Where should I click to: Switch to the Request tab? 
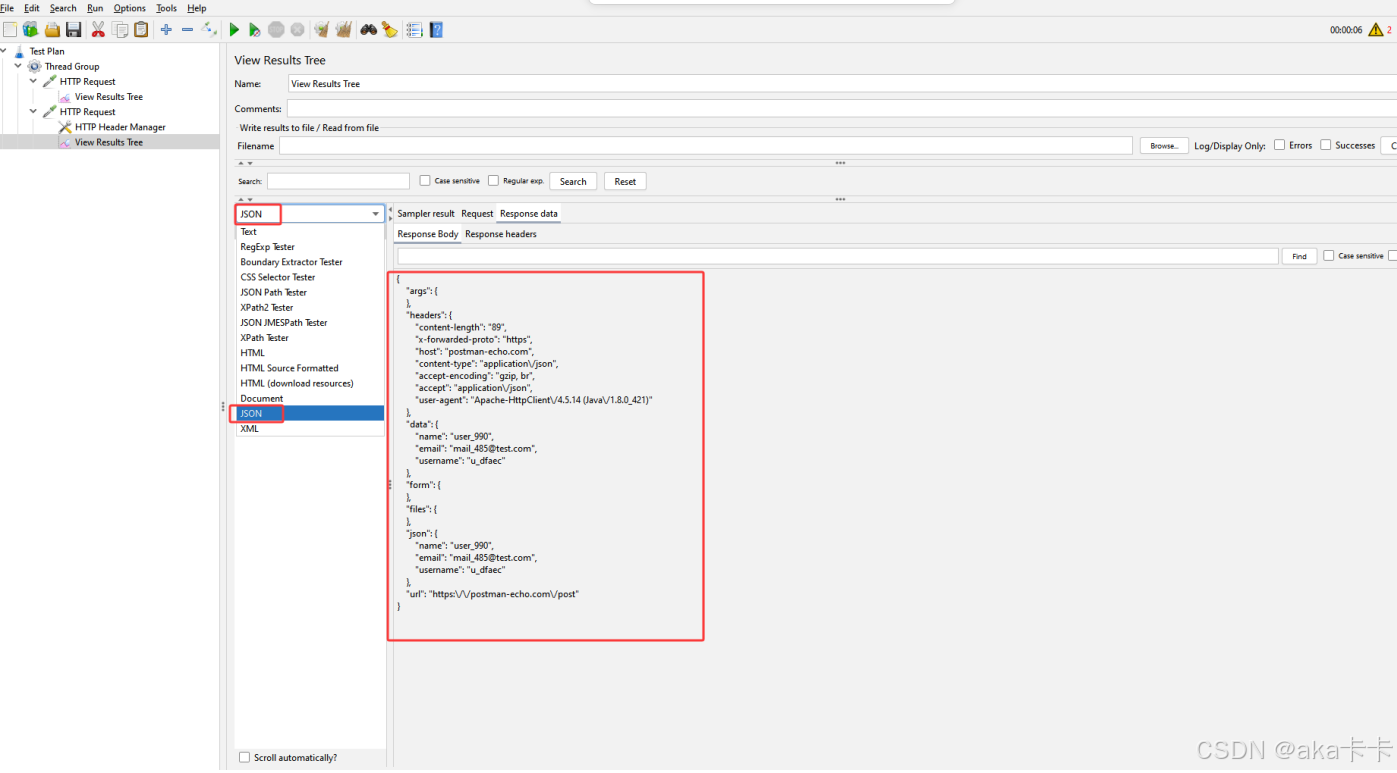[x=477, y=214]
